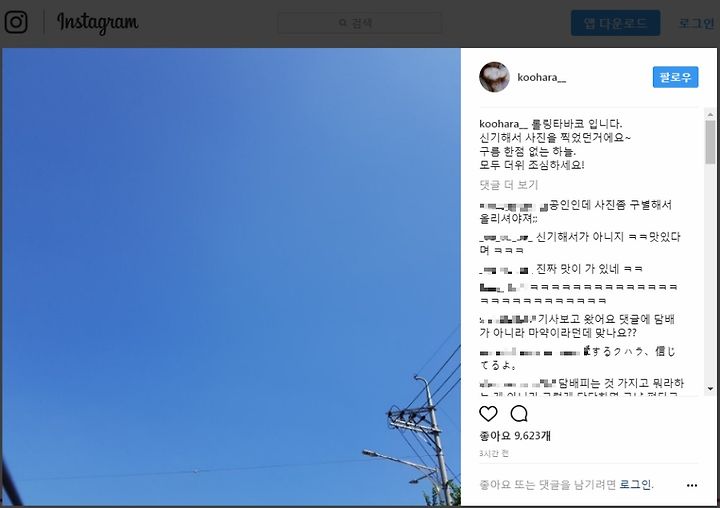Click the 좋아요 9,623개 likes count
The height and width of the screenshot is (508, 720).
point(515,435)
